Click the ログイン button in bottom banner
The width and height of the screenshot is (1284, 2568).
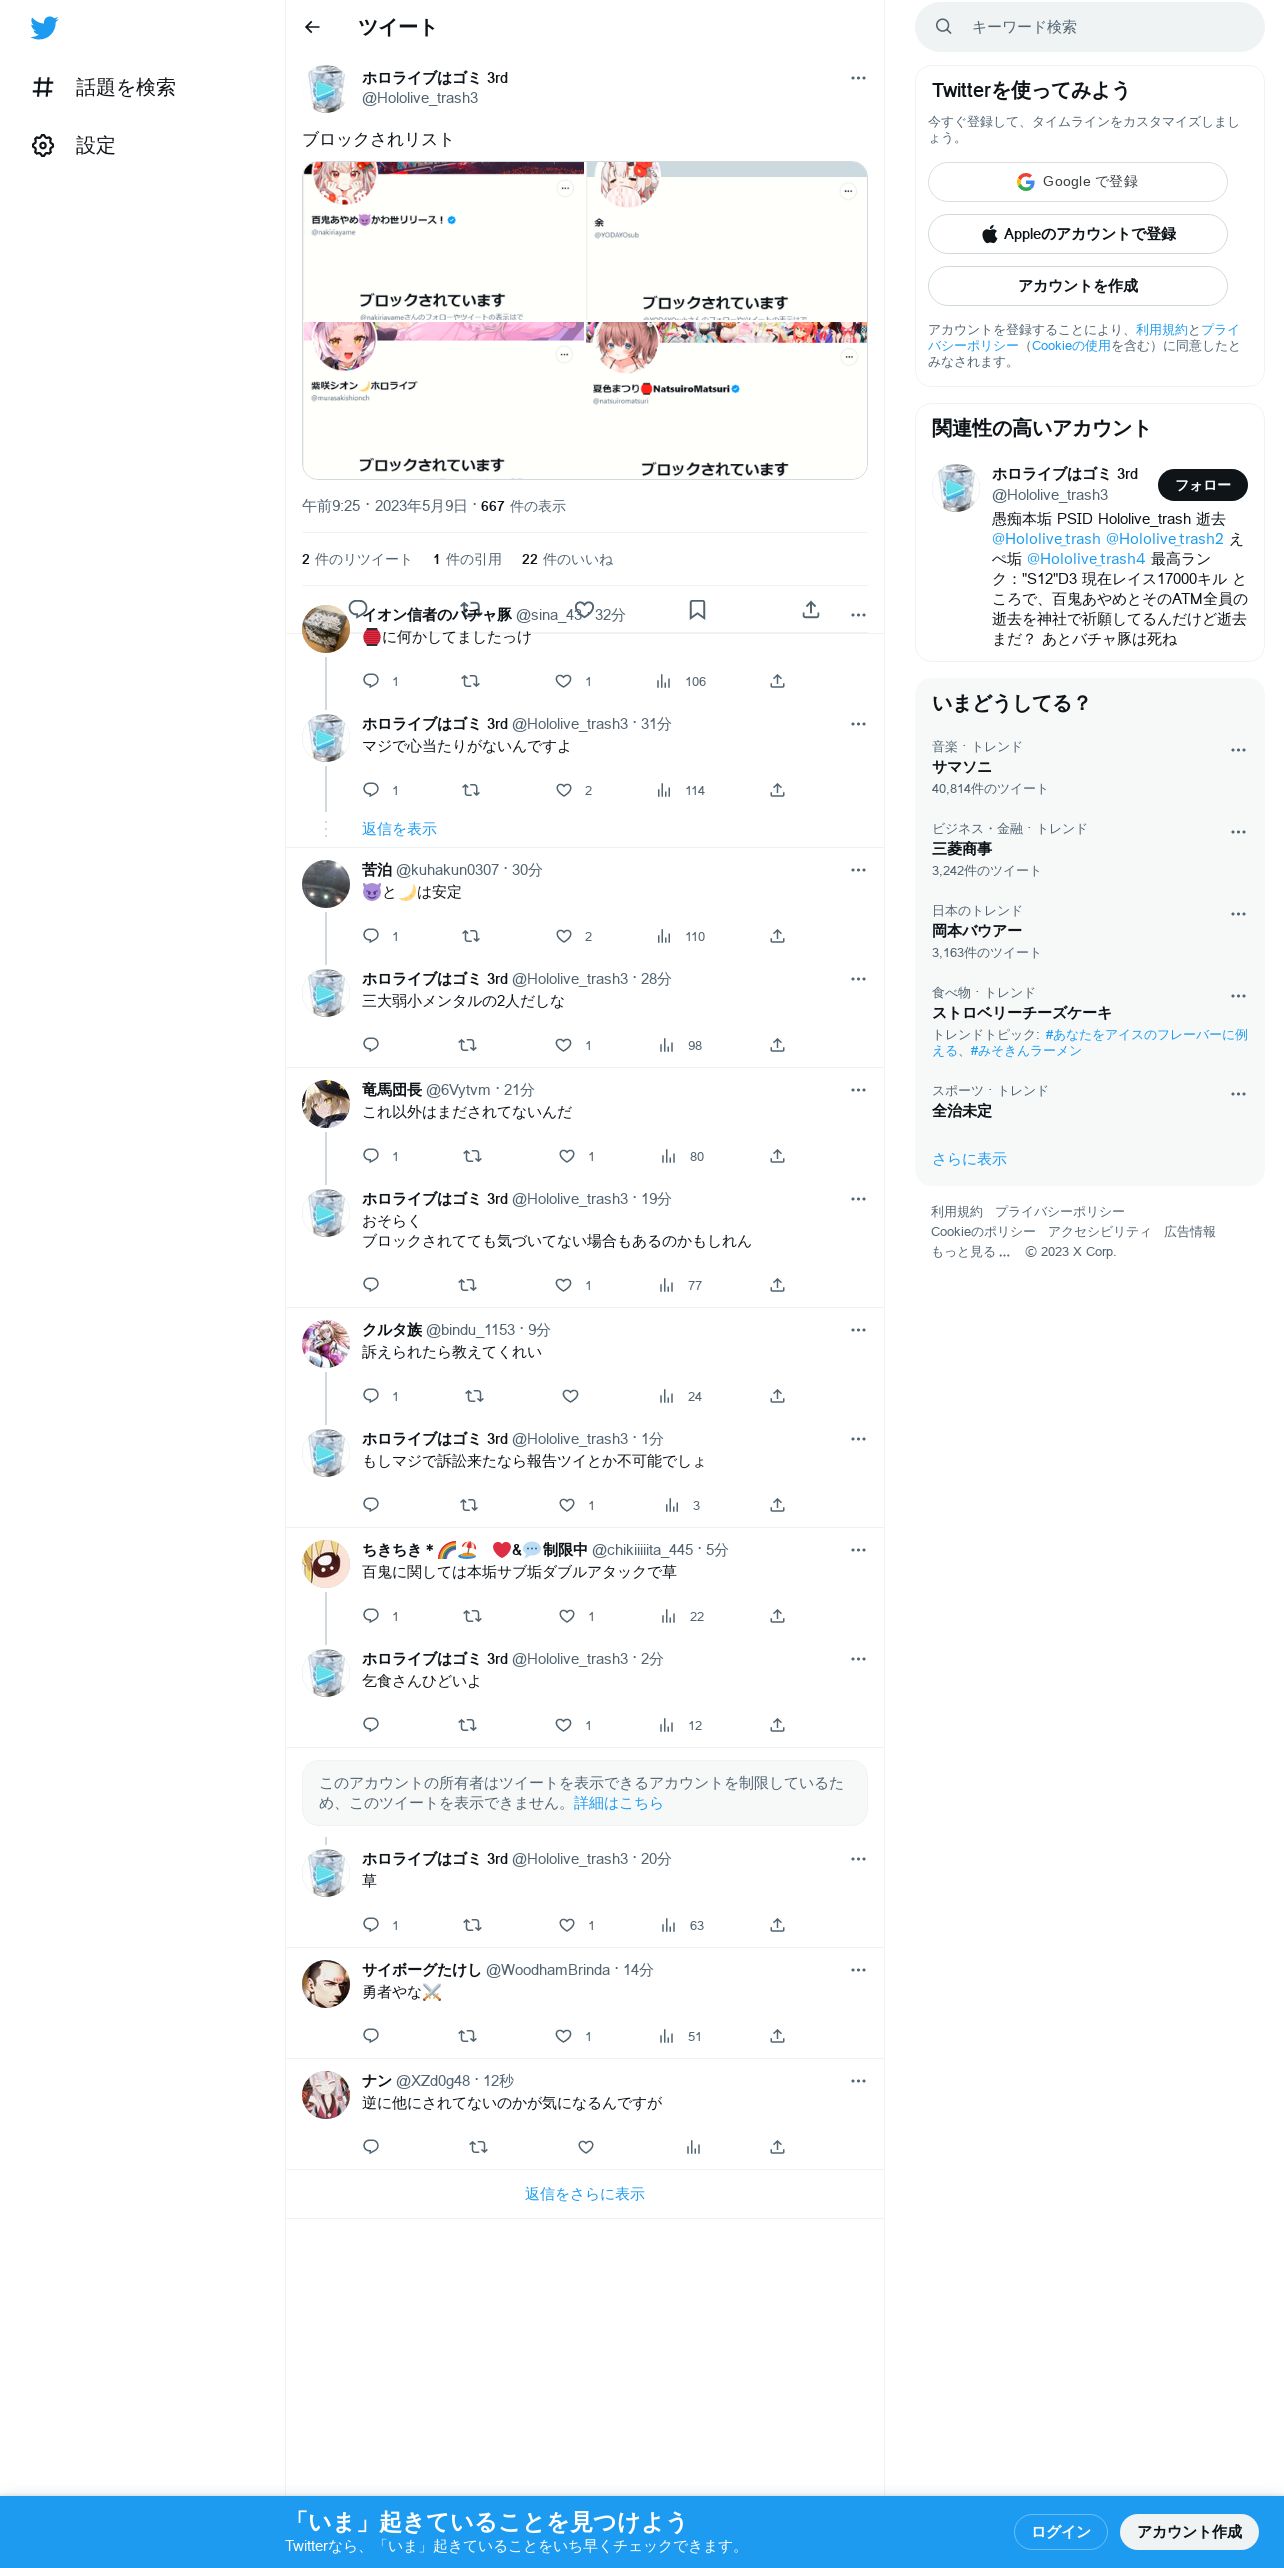coord(1060,2531)
